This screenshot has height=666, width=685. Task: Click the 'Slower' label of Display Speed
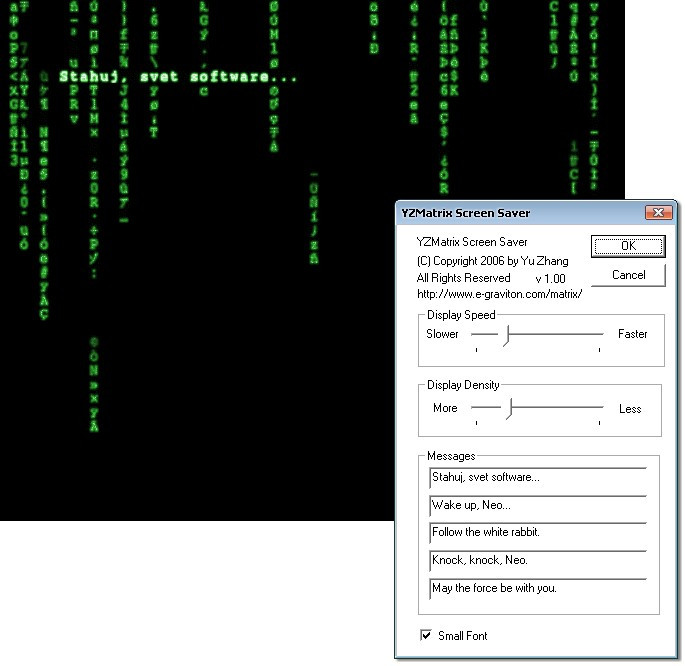tap(442, 334)
